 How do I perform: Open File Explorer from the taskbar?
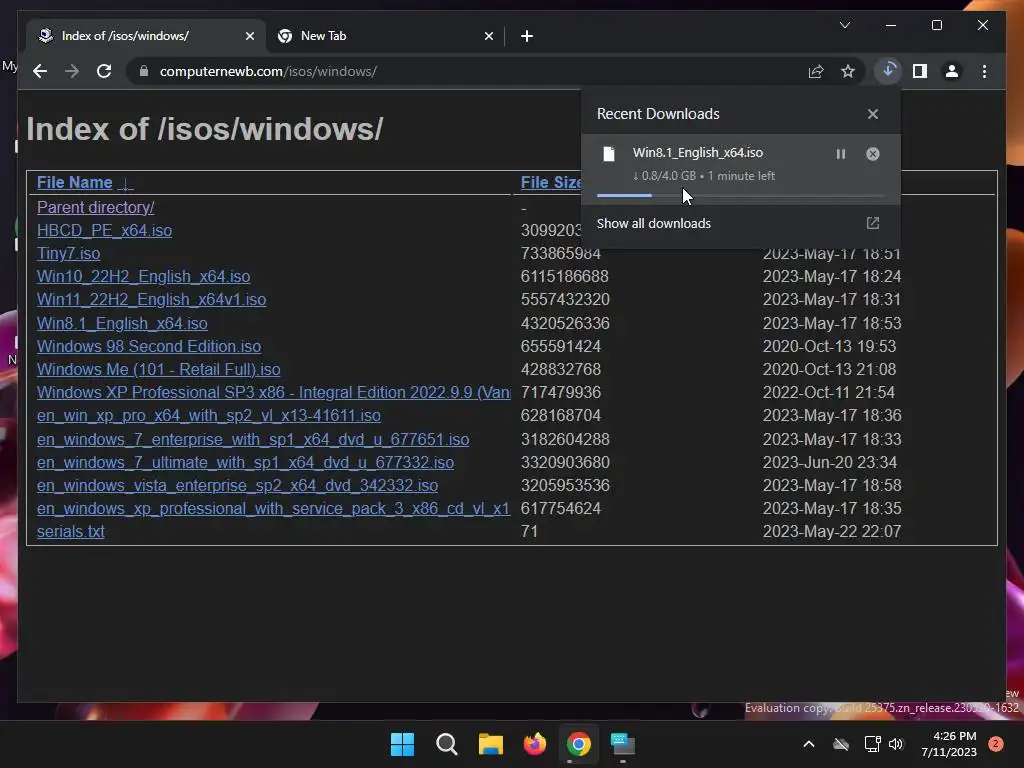tap(490, 744)
